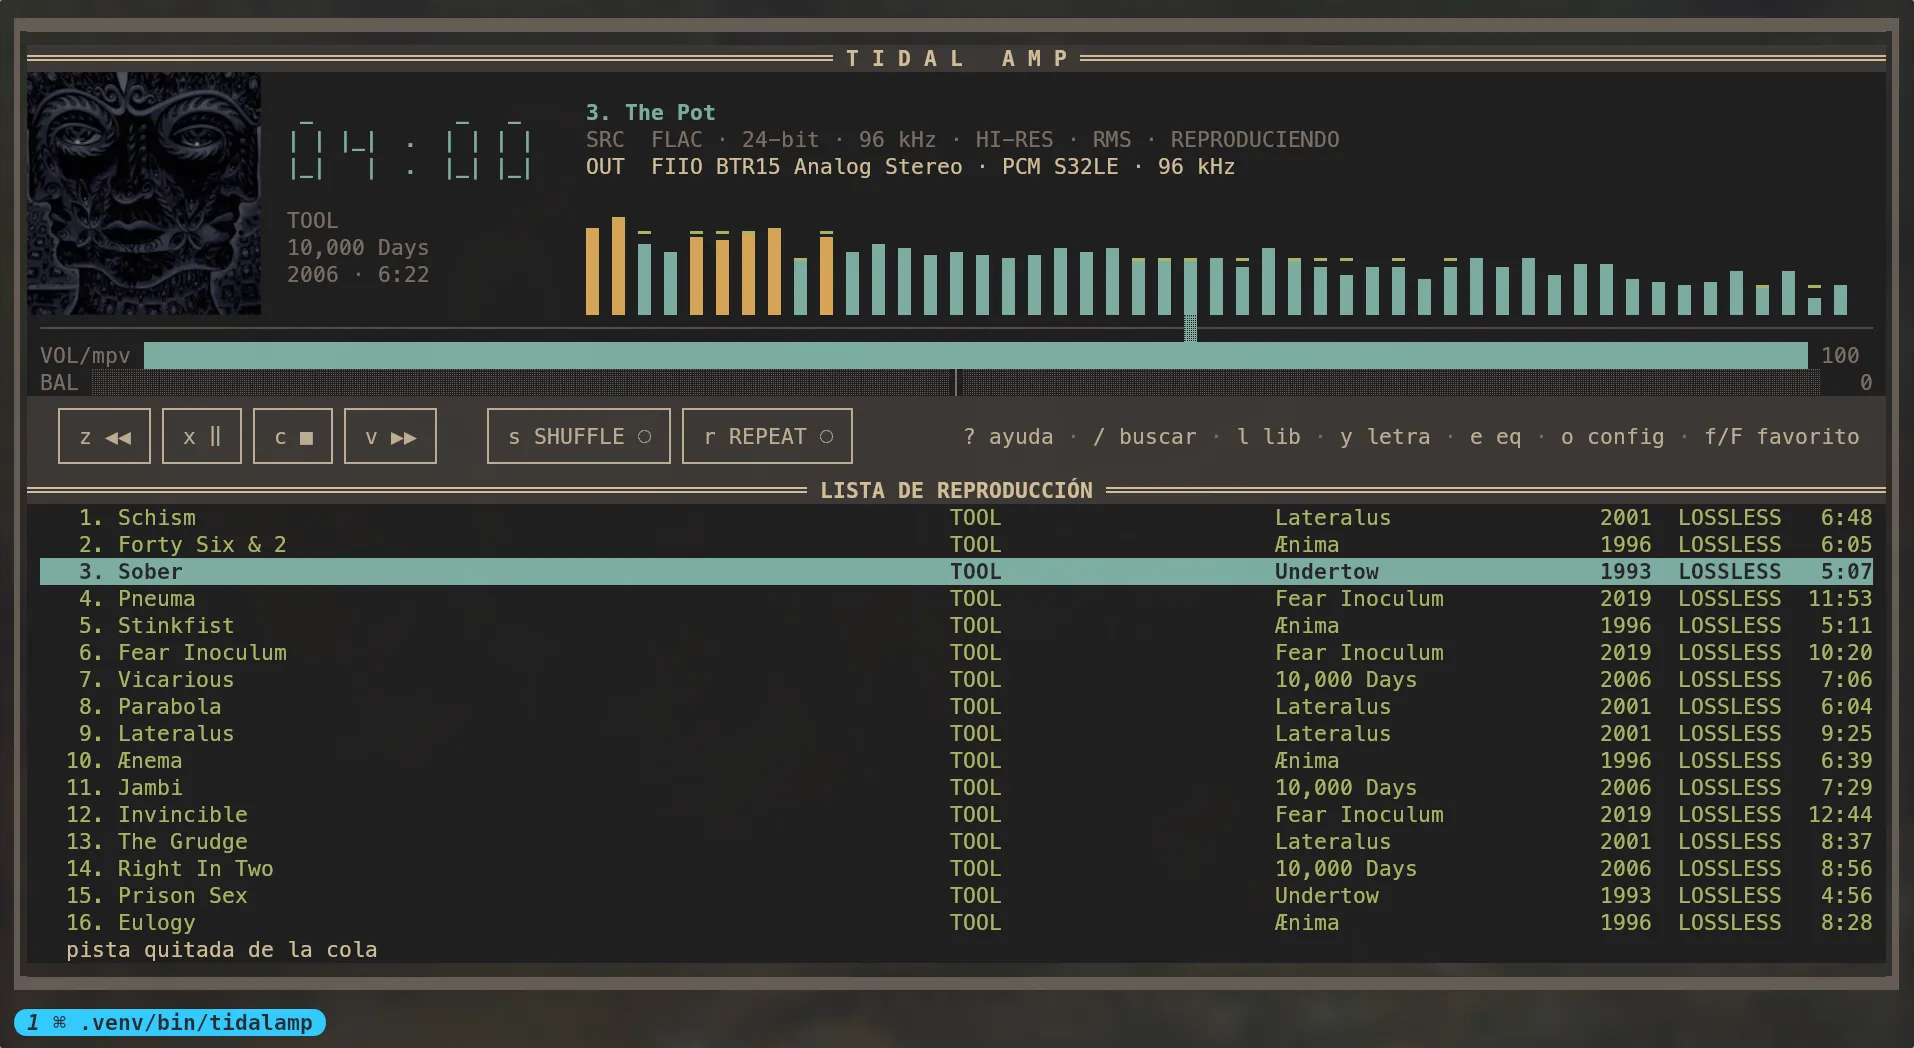Open the lib library view
Viewport: 1914px width, 1048px height.
click(x=1269, y=437)
